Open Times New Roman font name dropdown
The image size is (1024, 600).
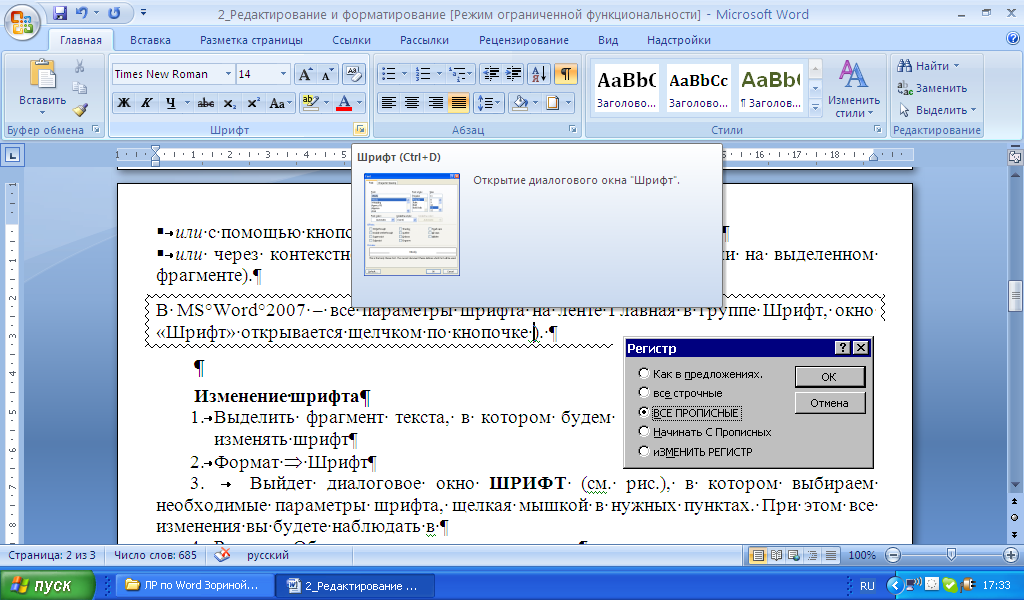click(x=228, y=74)
